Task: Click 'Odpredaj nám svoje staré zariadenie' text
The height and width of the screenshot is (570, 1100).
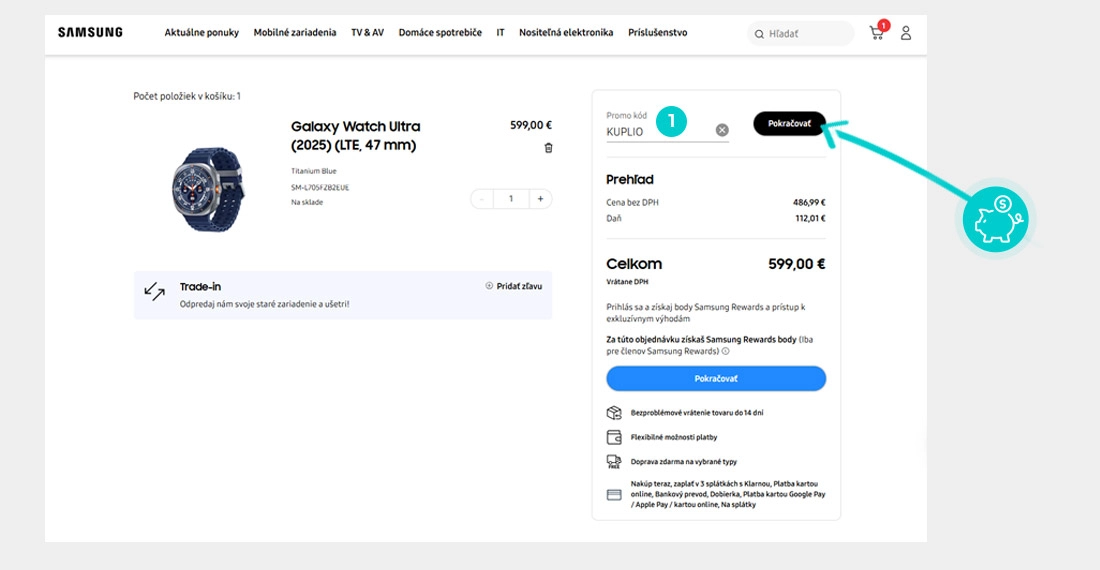Action: [264, 304]
